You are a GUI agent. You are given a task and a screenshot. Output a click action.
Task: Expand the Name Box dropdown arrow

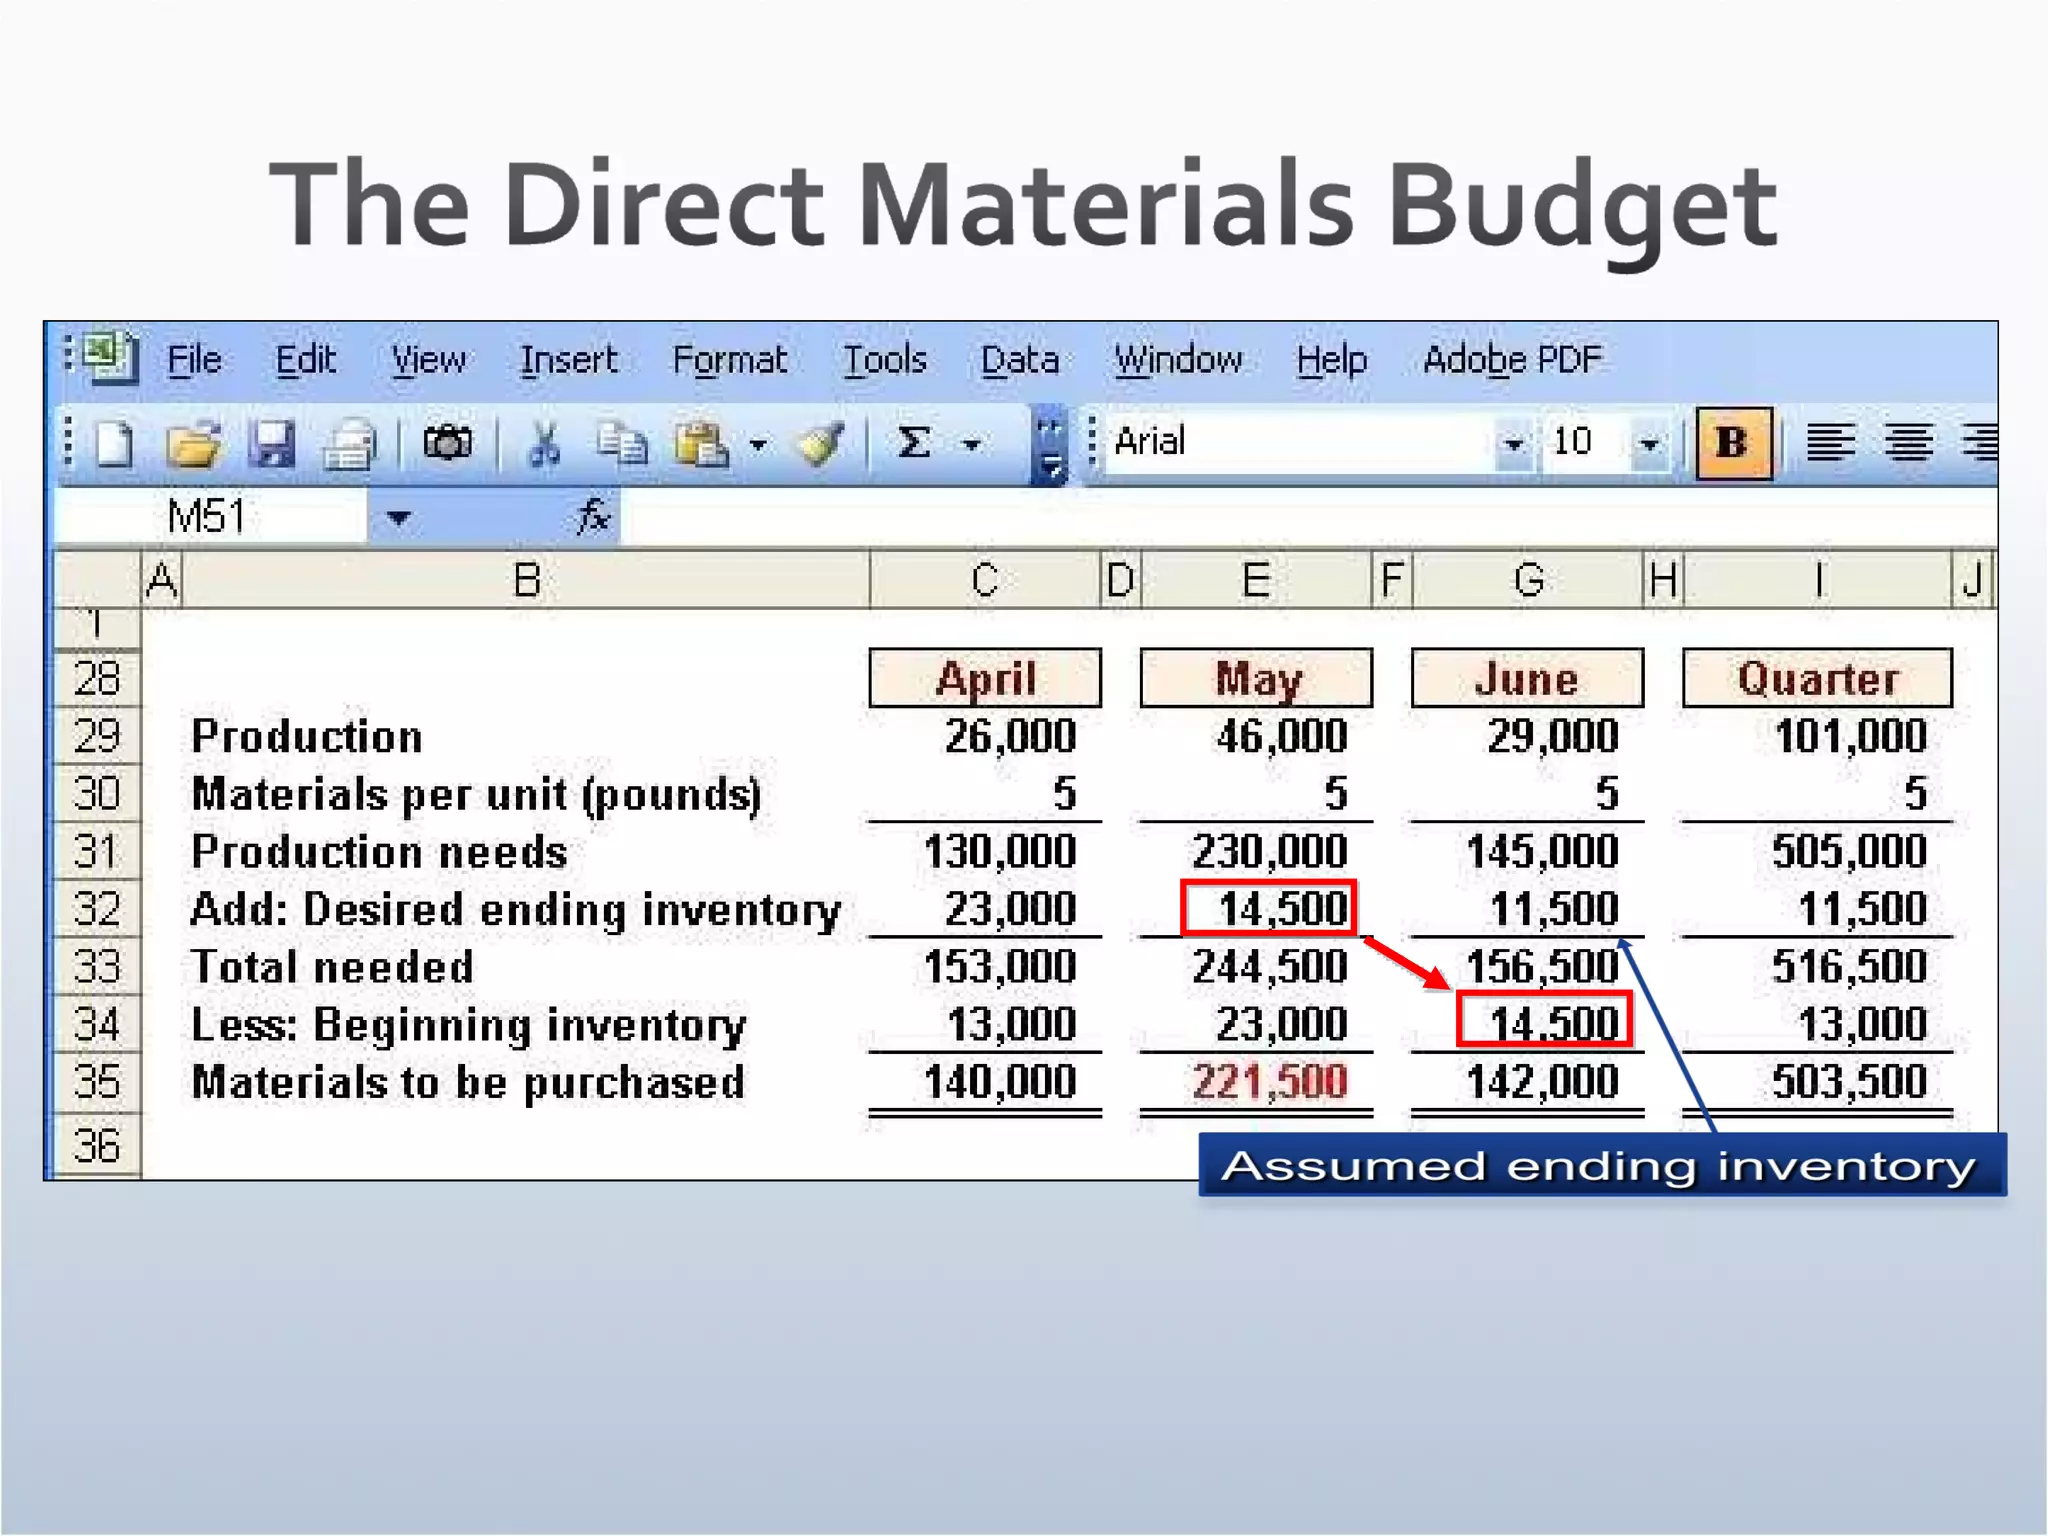tap(398, 518)
